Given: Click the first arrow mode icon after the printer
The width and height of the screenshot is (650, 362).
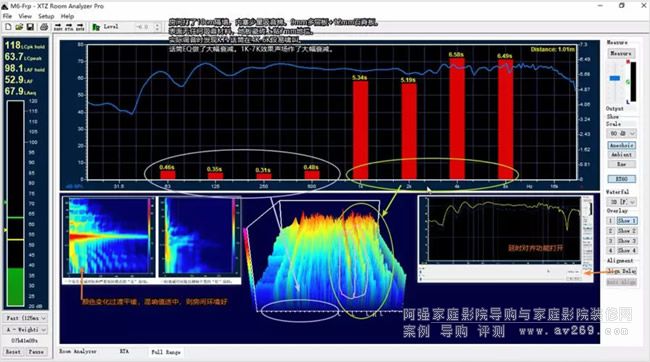Looking at the screenshot, I should click(58, 27).
